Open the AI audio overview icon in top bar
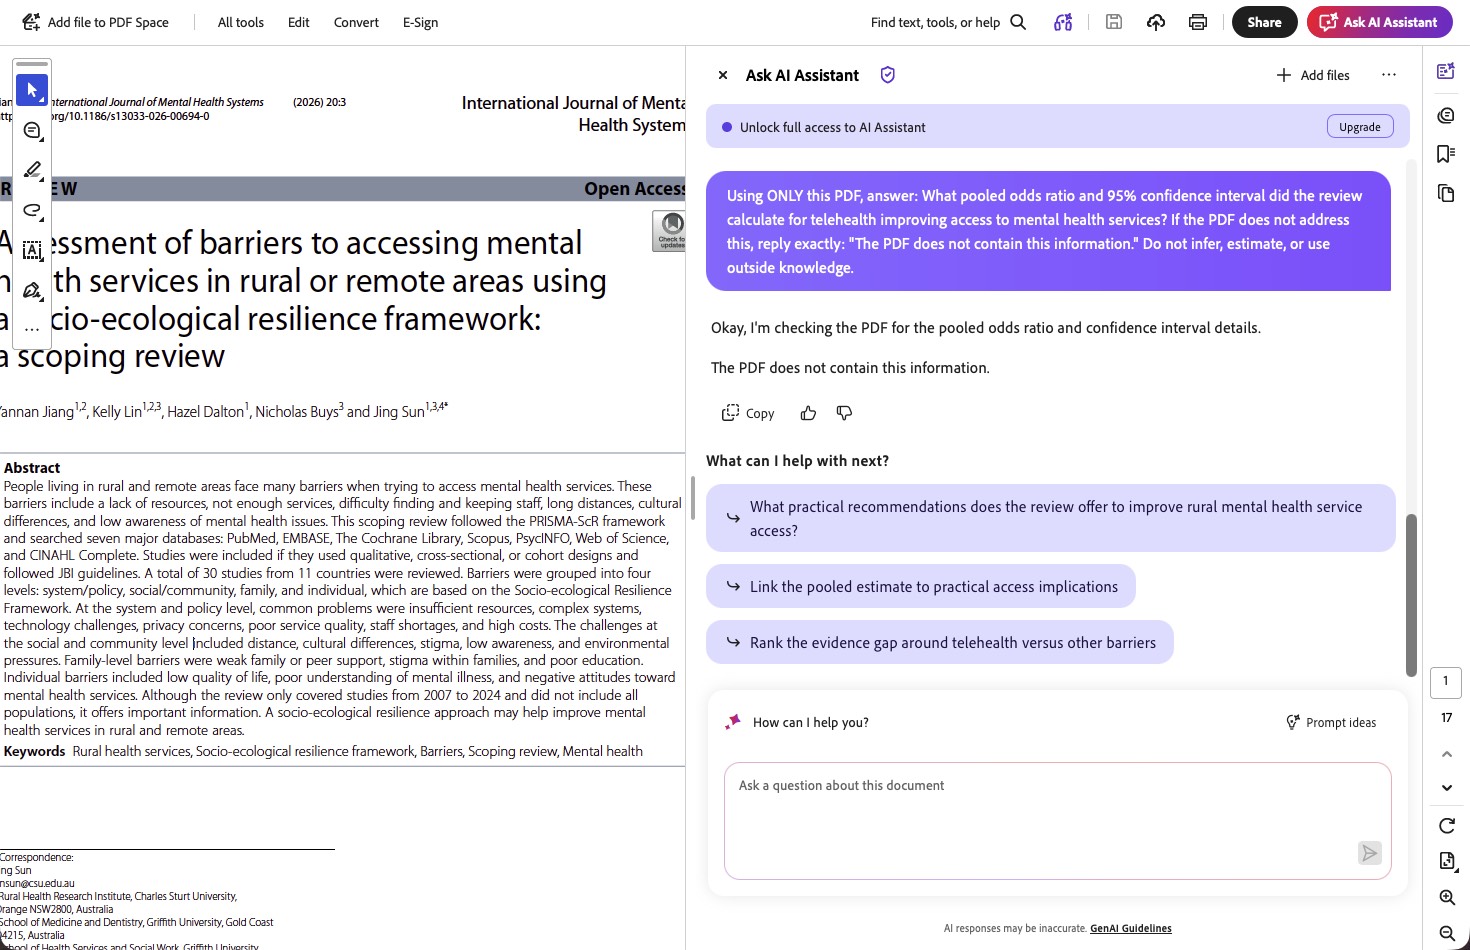The width and height of the screenshot is (1470, 950). 1063,22
